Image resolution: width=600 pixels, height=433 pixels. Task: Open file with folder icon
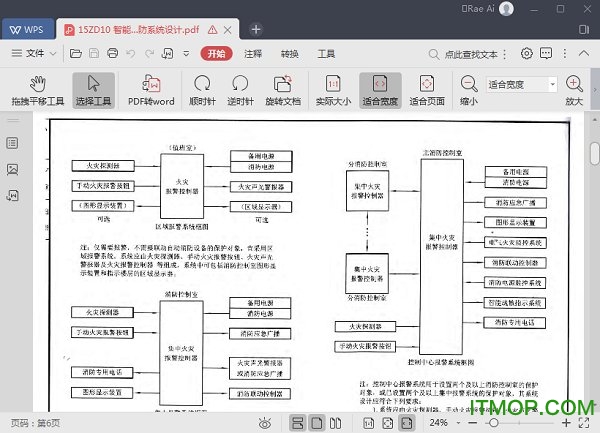(76, 53)
